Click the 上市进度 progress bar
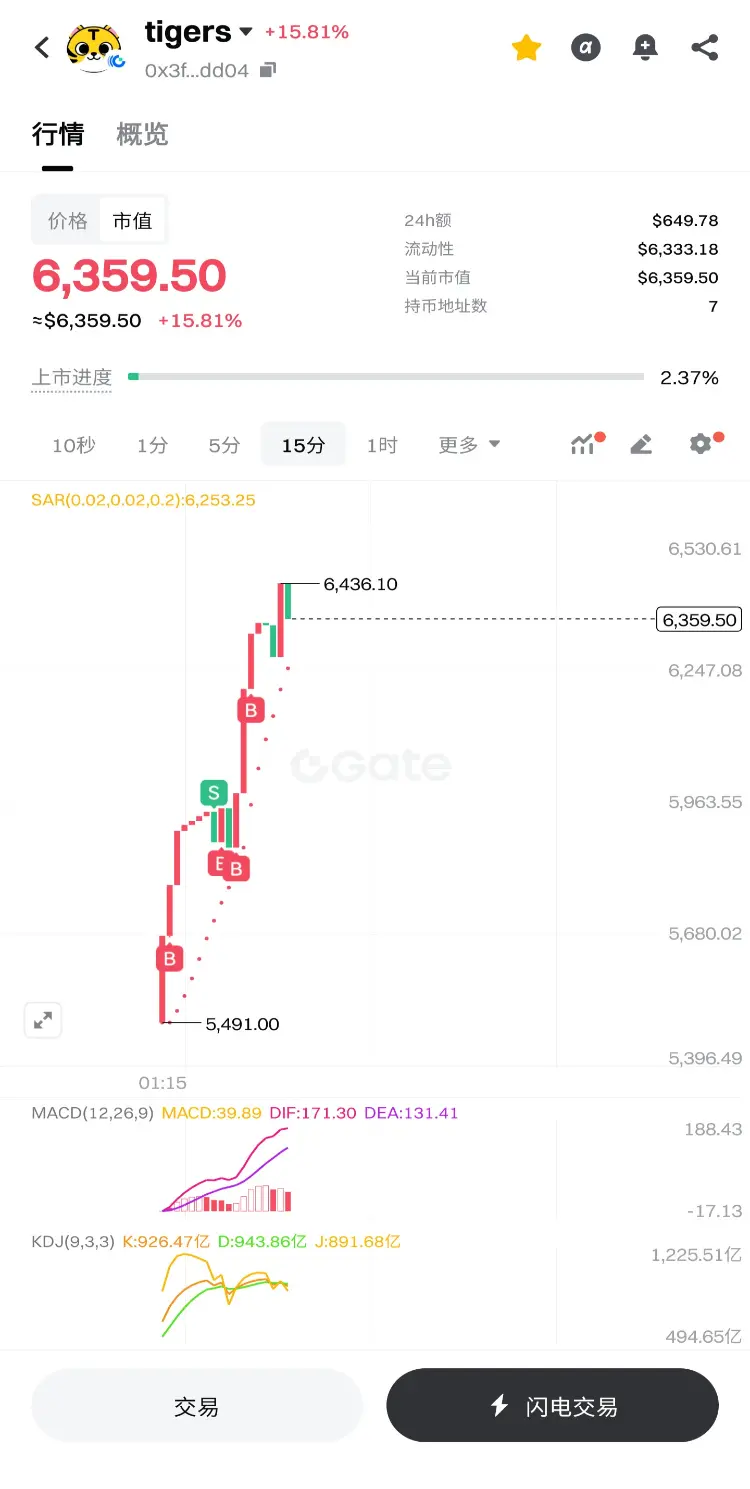Screen dimensions: 750x1489 tap(386, 377)
